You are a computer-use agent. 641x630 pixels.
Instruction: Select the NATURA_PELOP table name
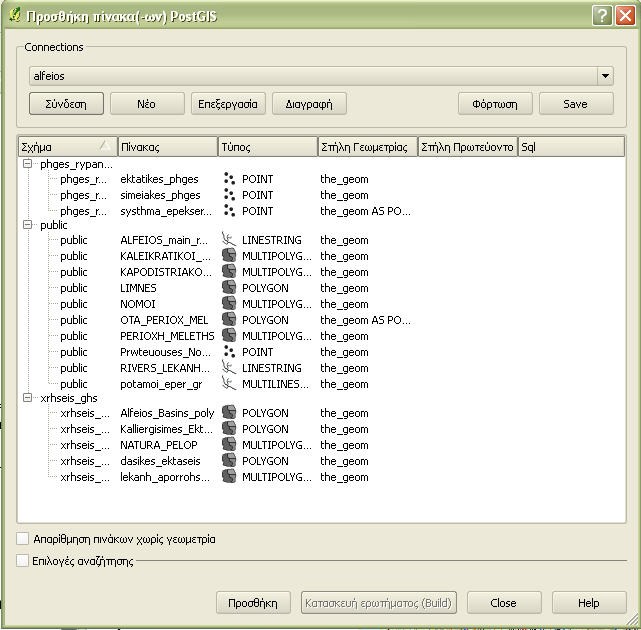coord(159,445)
